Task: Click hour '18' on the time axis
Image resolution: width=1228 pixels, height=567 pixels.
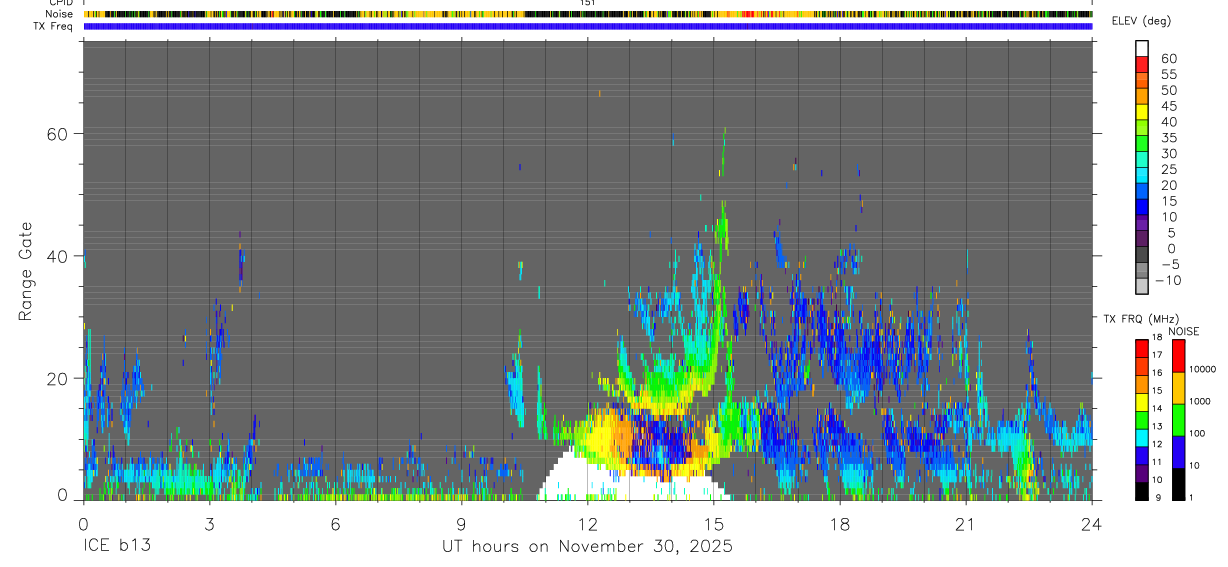Action: click(839, 522)
